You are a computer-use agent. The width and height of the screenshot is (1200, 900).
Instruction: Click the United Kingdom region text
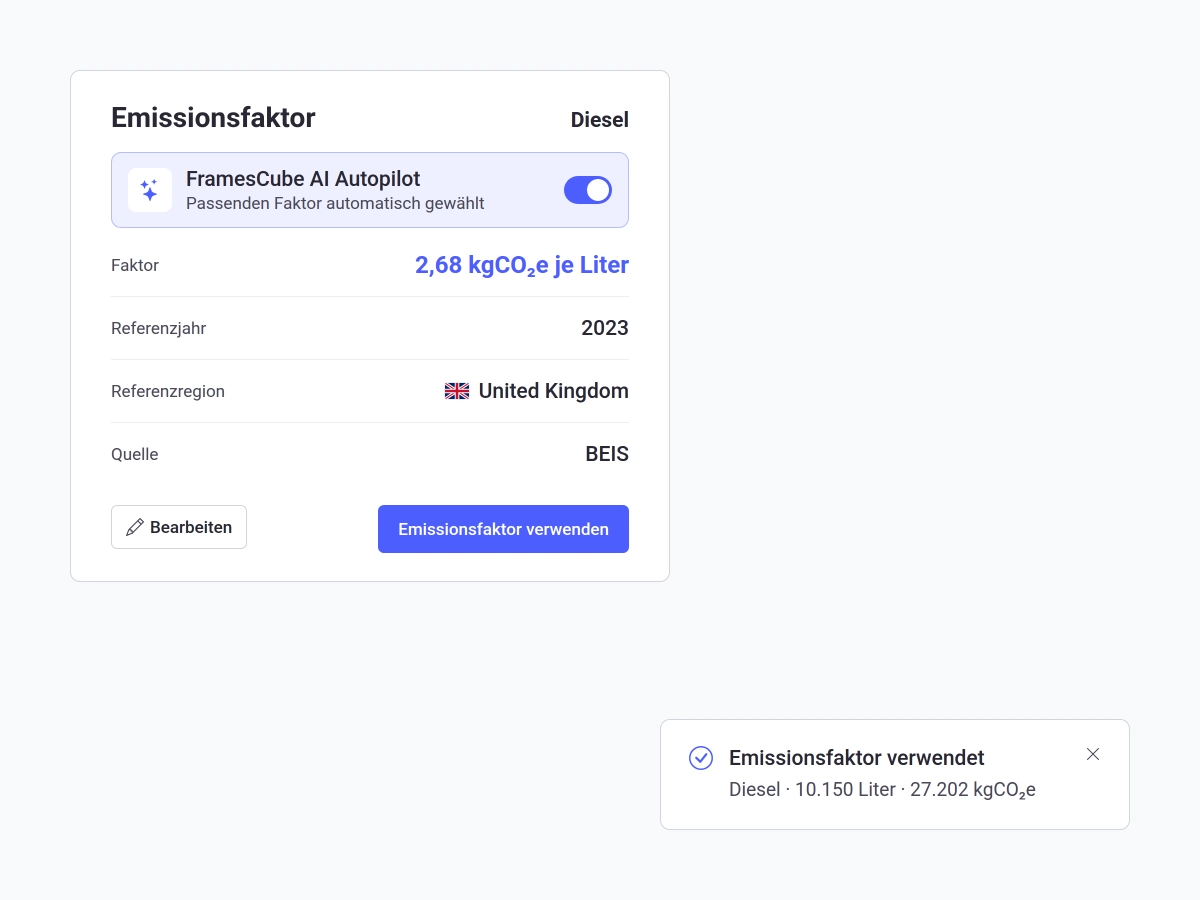pos(554,391)
